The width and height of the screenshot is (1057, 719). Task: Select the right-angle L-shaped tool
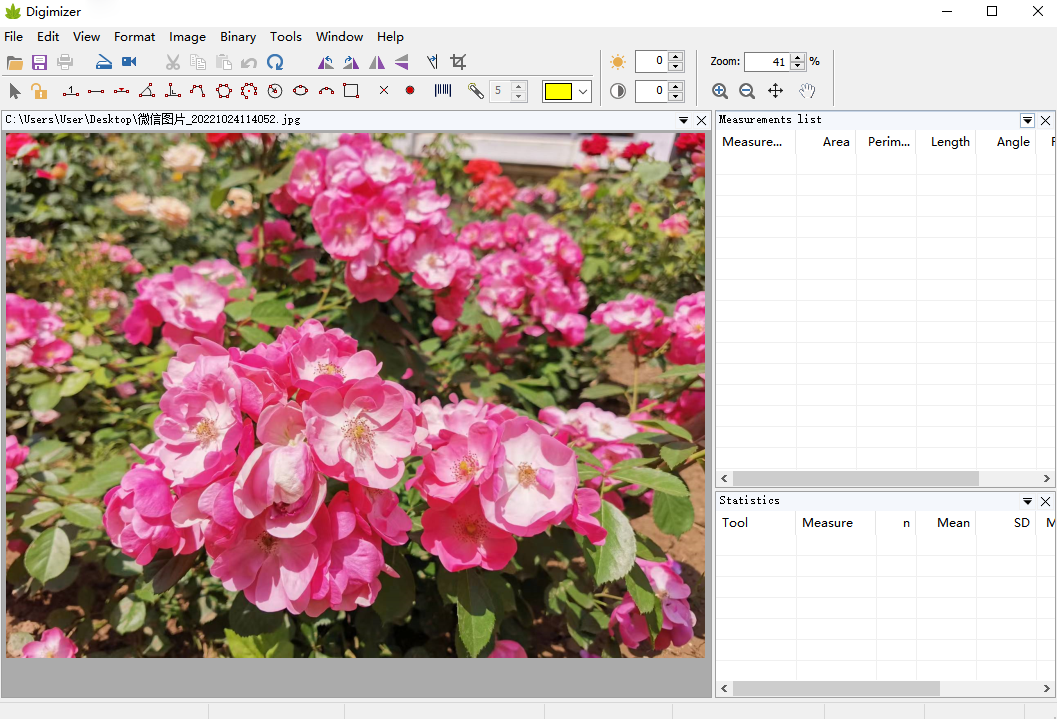(x=173, y=90)
